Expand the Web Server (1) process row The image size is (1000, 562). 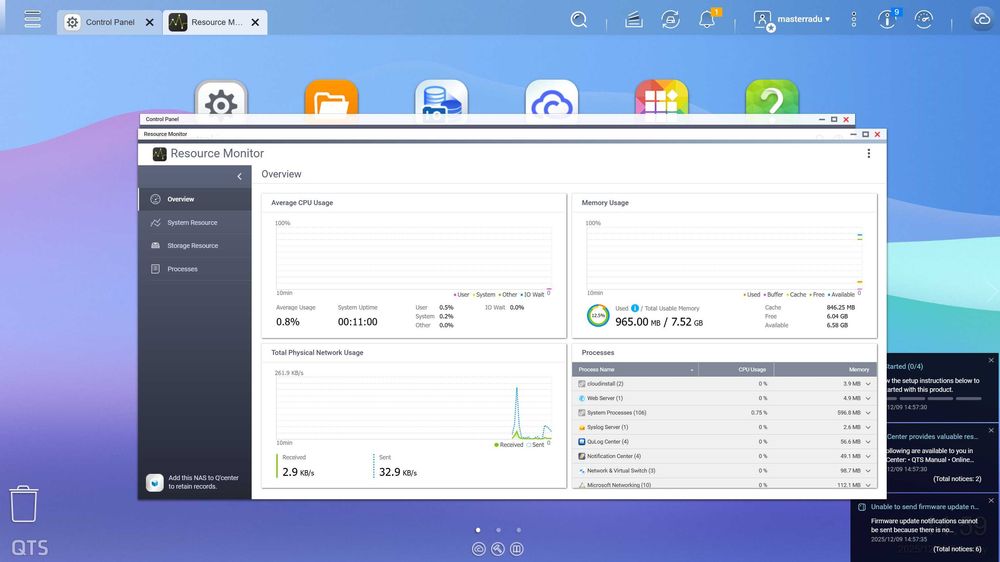pyautogui.click(x=868, y=398)
